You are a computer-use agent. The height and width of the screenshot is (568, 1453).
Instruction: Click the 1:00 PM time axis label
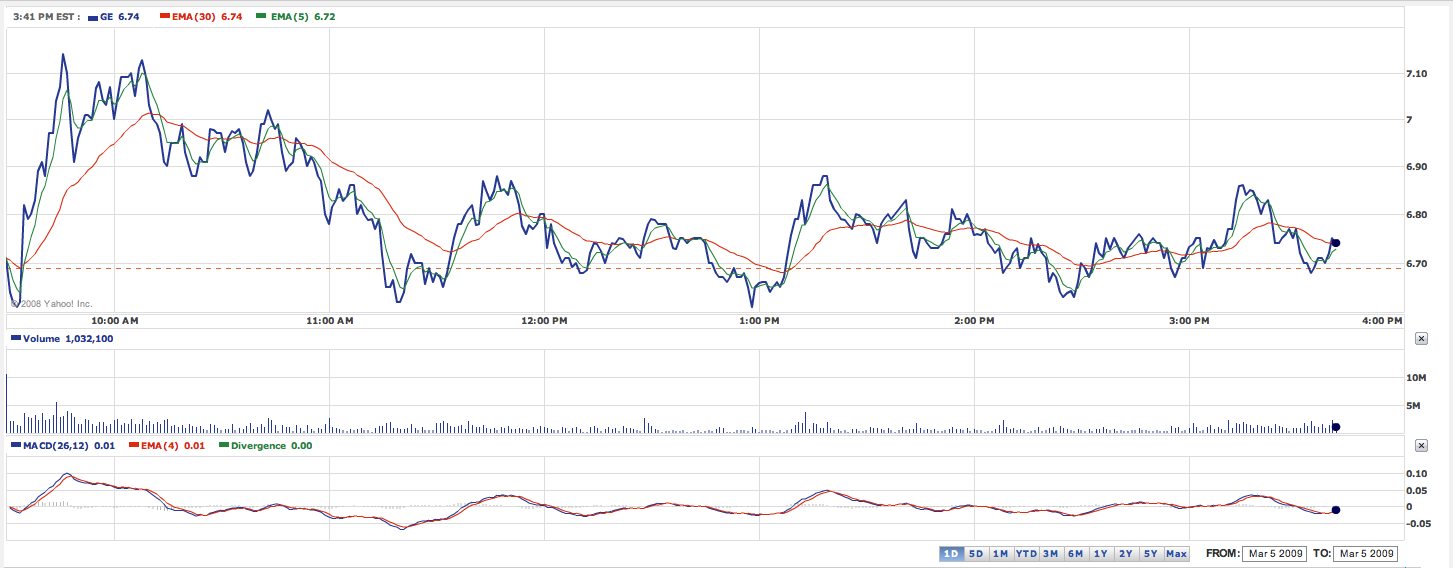760,321
